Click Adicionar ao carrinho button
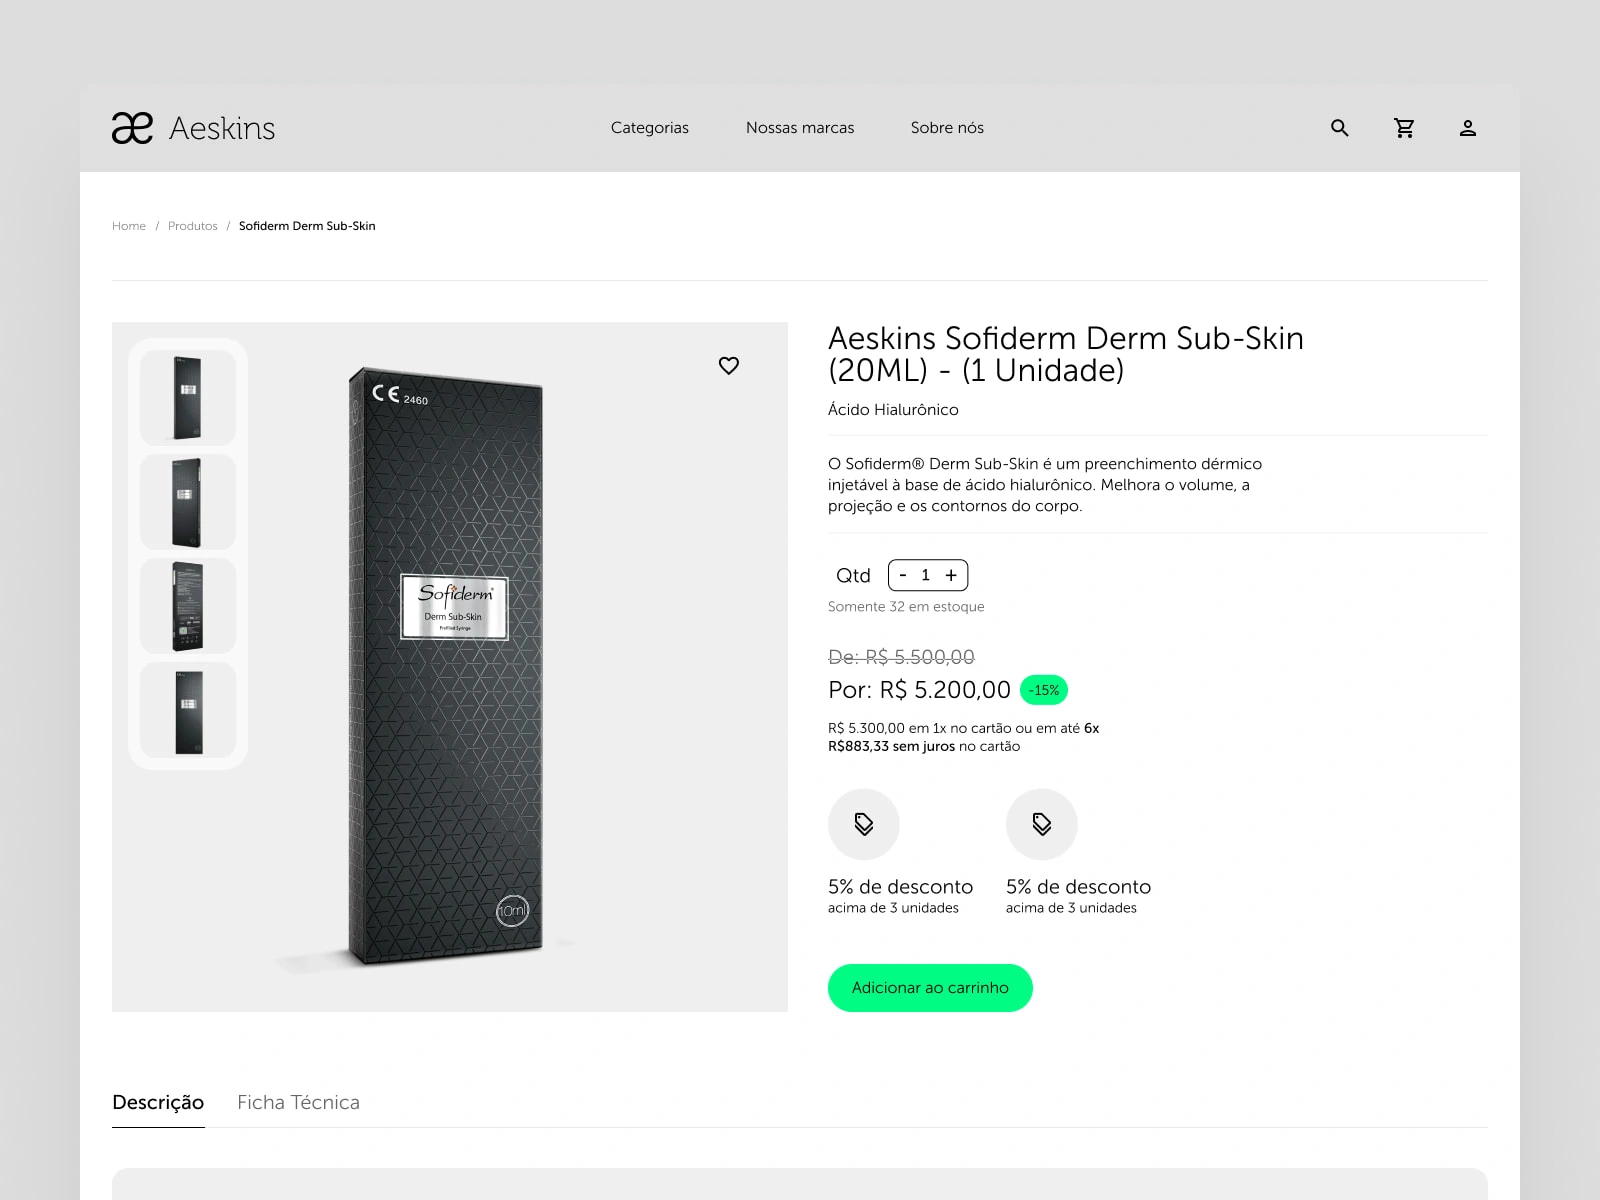This screenshot has height=1200, width=1600. point(930,988)
